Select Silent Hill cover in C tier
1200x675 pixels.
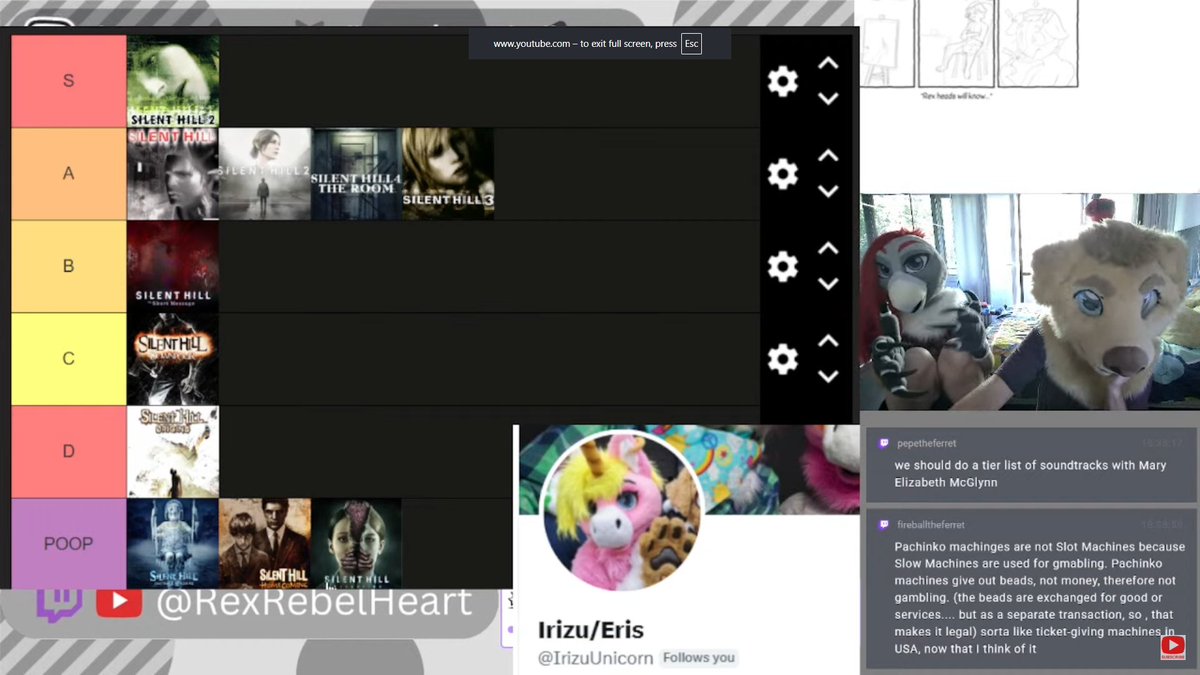pyautogui.click(x=173, y=359)
